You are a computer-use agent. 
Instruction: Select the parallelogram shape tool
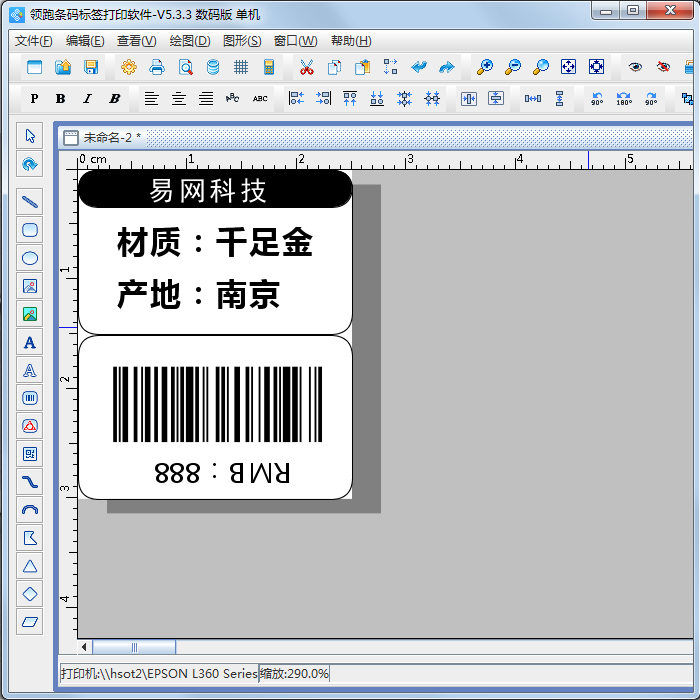click(x=30, y=622)
